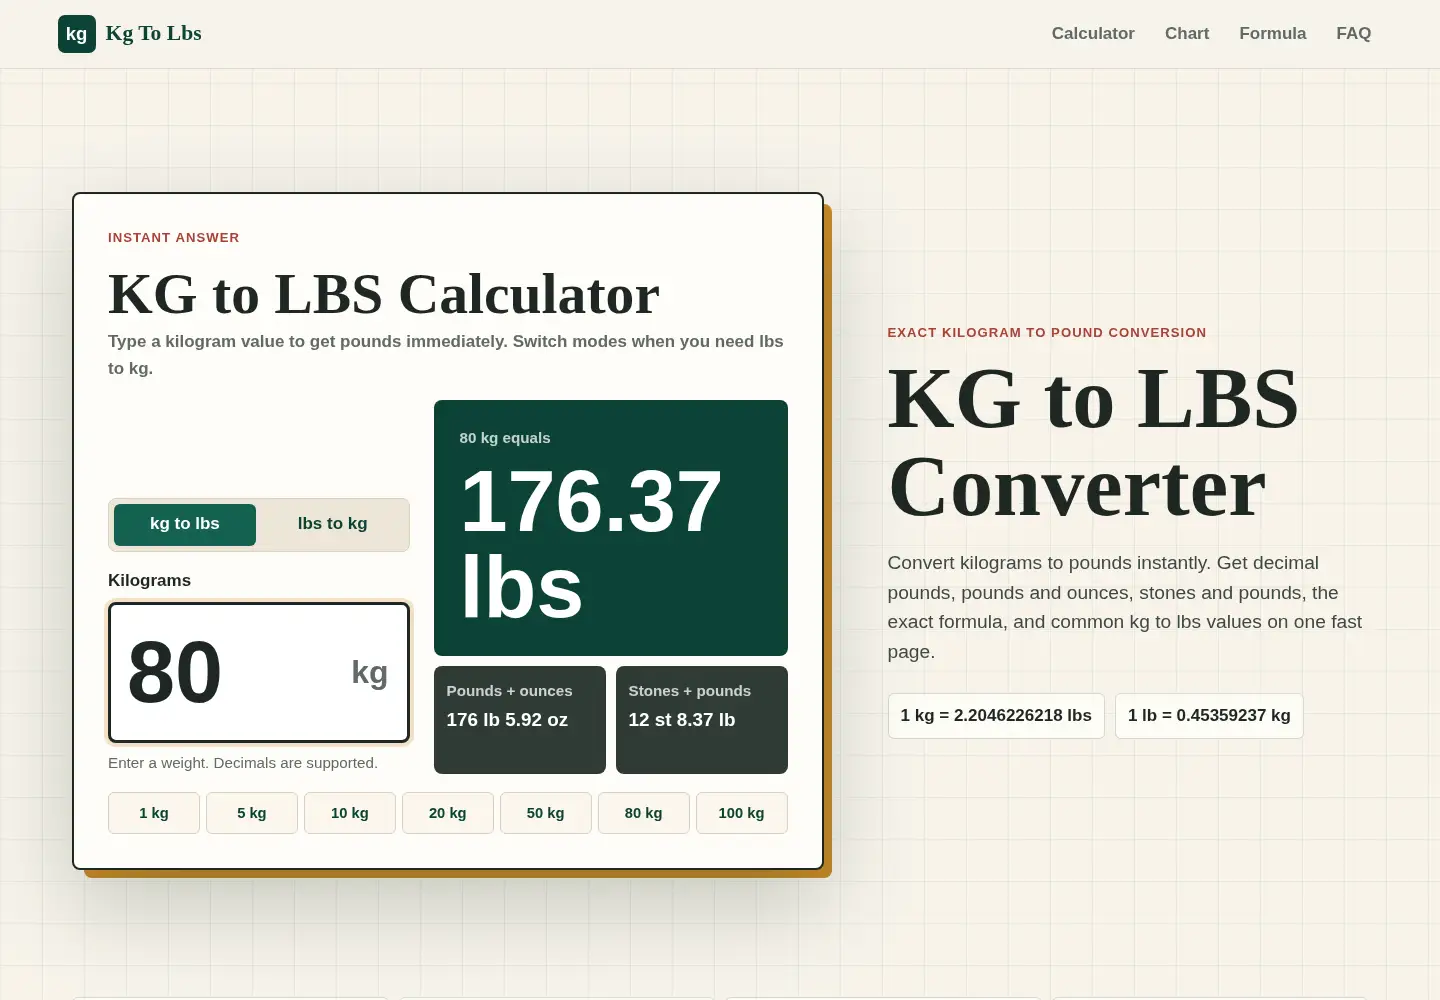Click the '80 kg equals' label
1440x1000 pixels.
pyautogui.click(x=505, y=438)
